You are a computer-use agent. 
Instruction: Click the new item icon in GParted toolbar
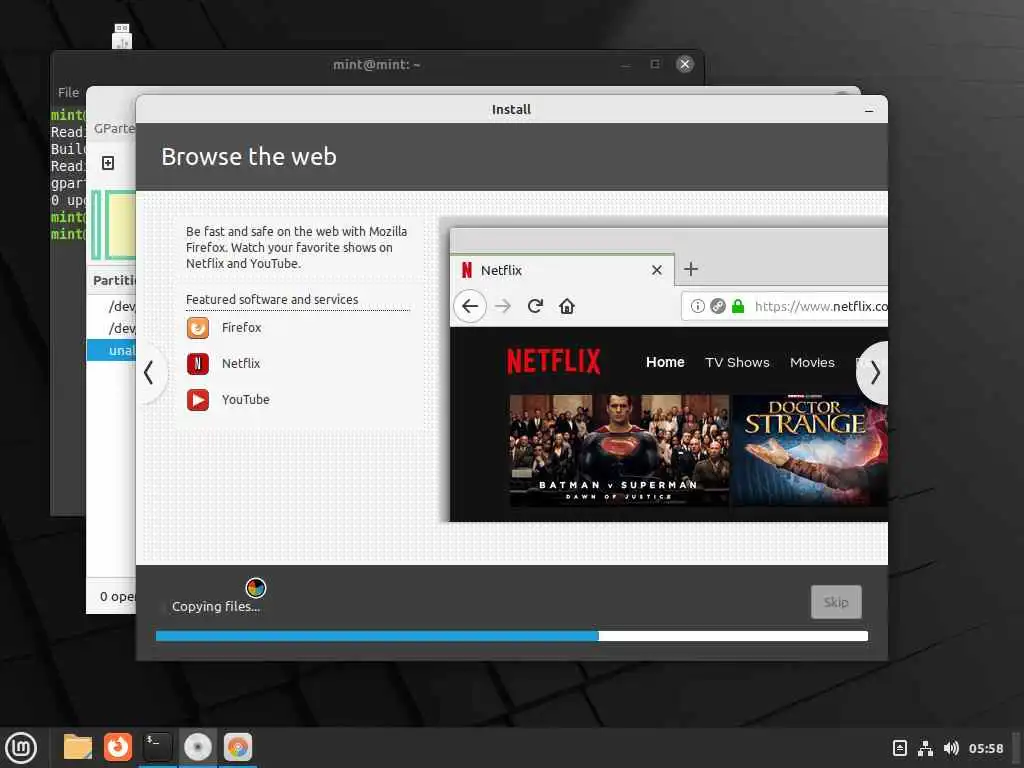(x=108, y=163)
